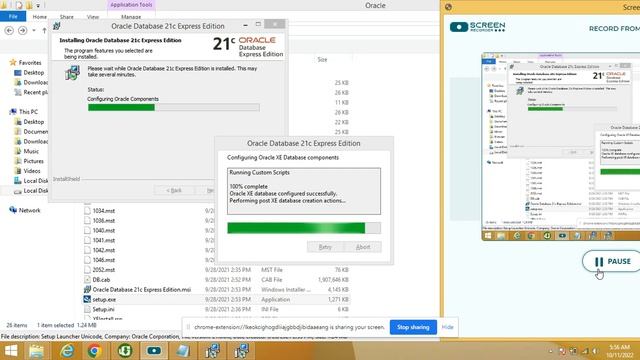Click the network icon in system tray
Viewport: 640px width, 360px height.
[x=585, y=351]
